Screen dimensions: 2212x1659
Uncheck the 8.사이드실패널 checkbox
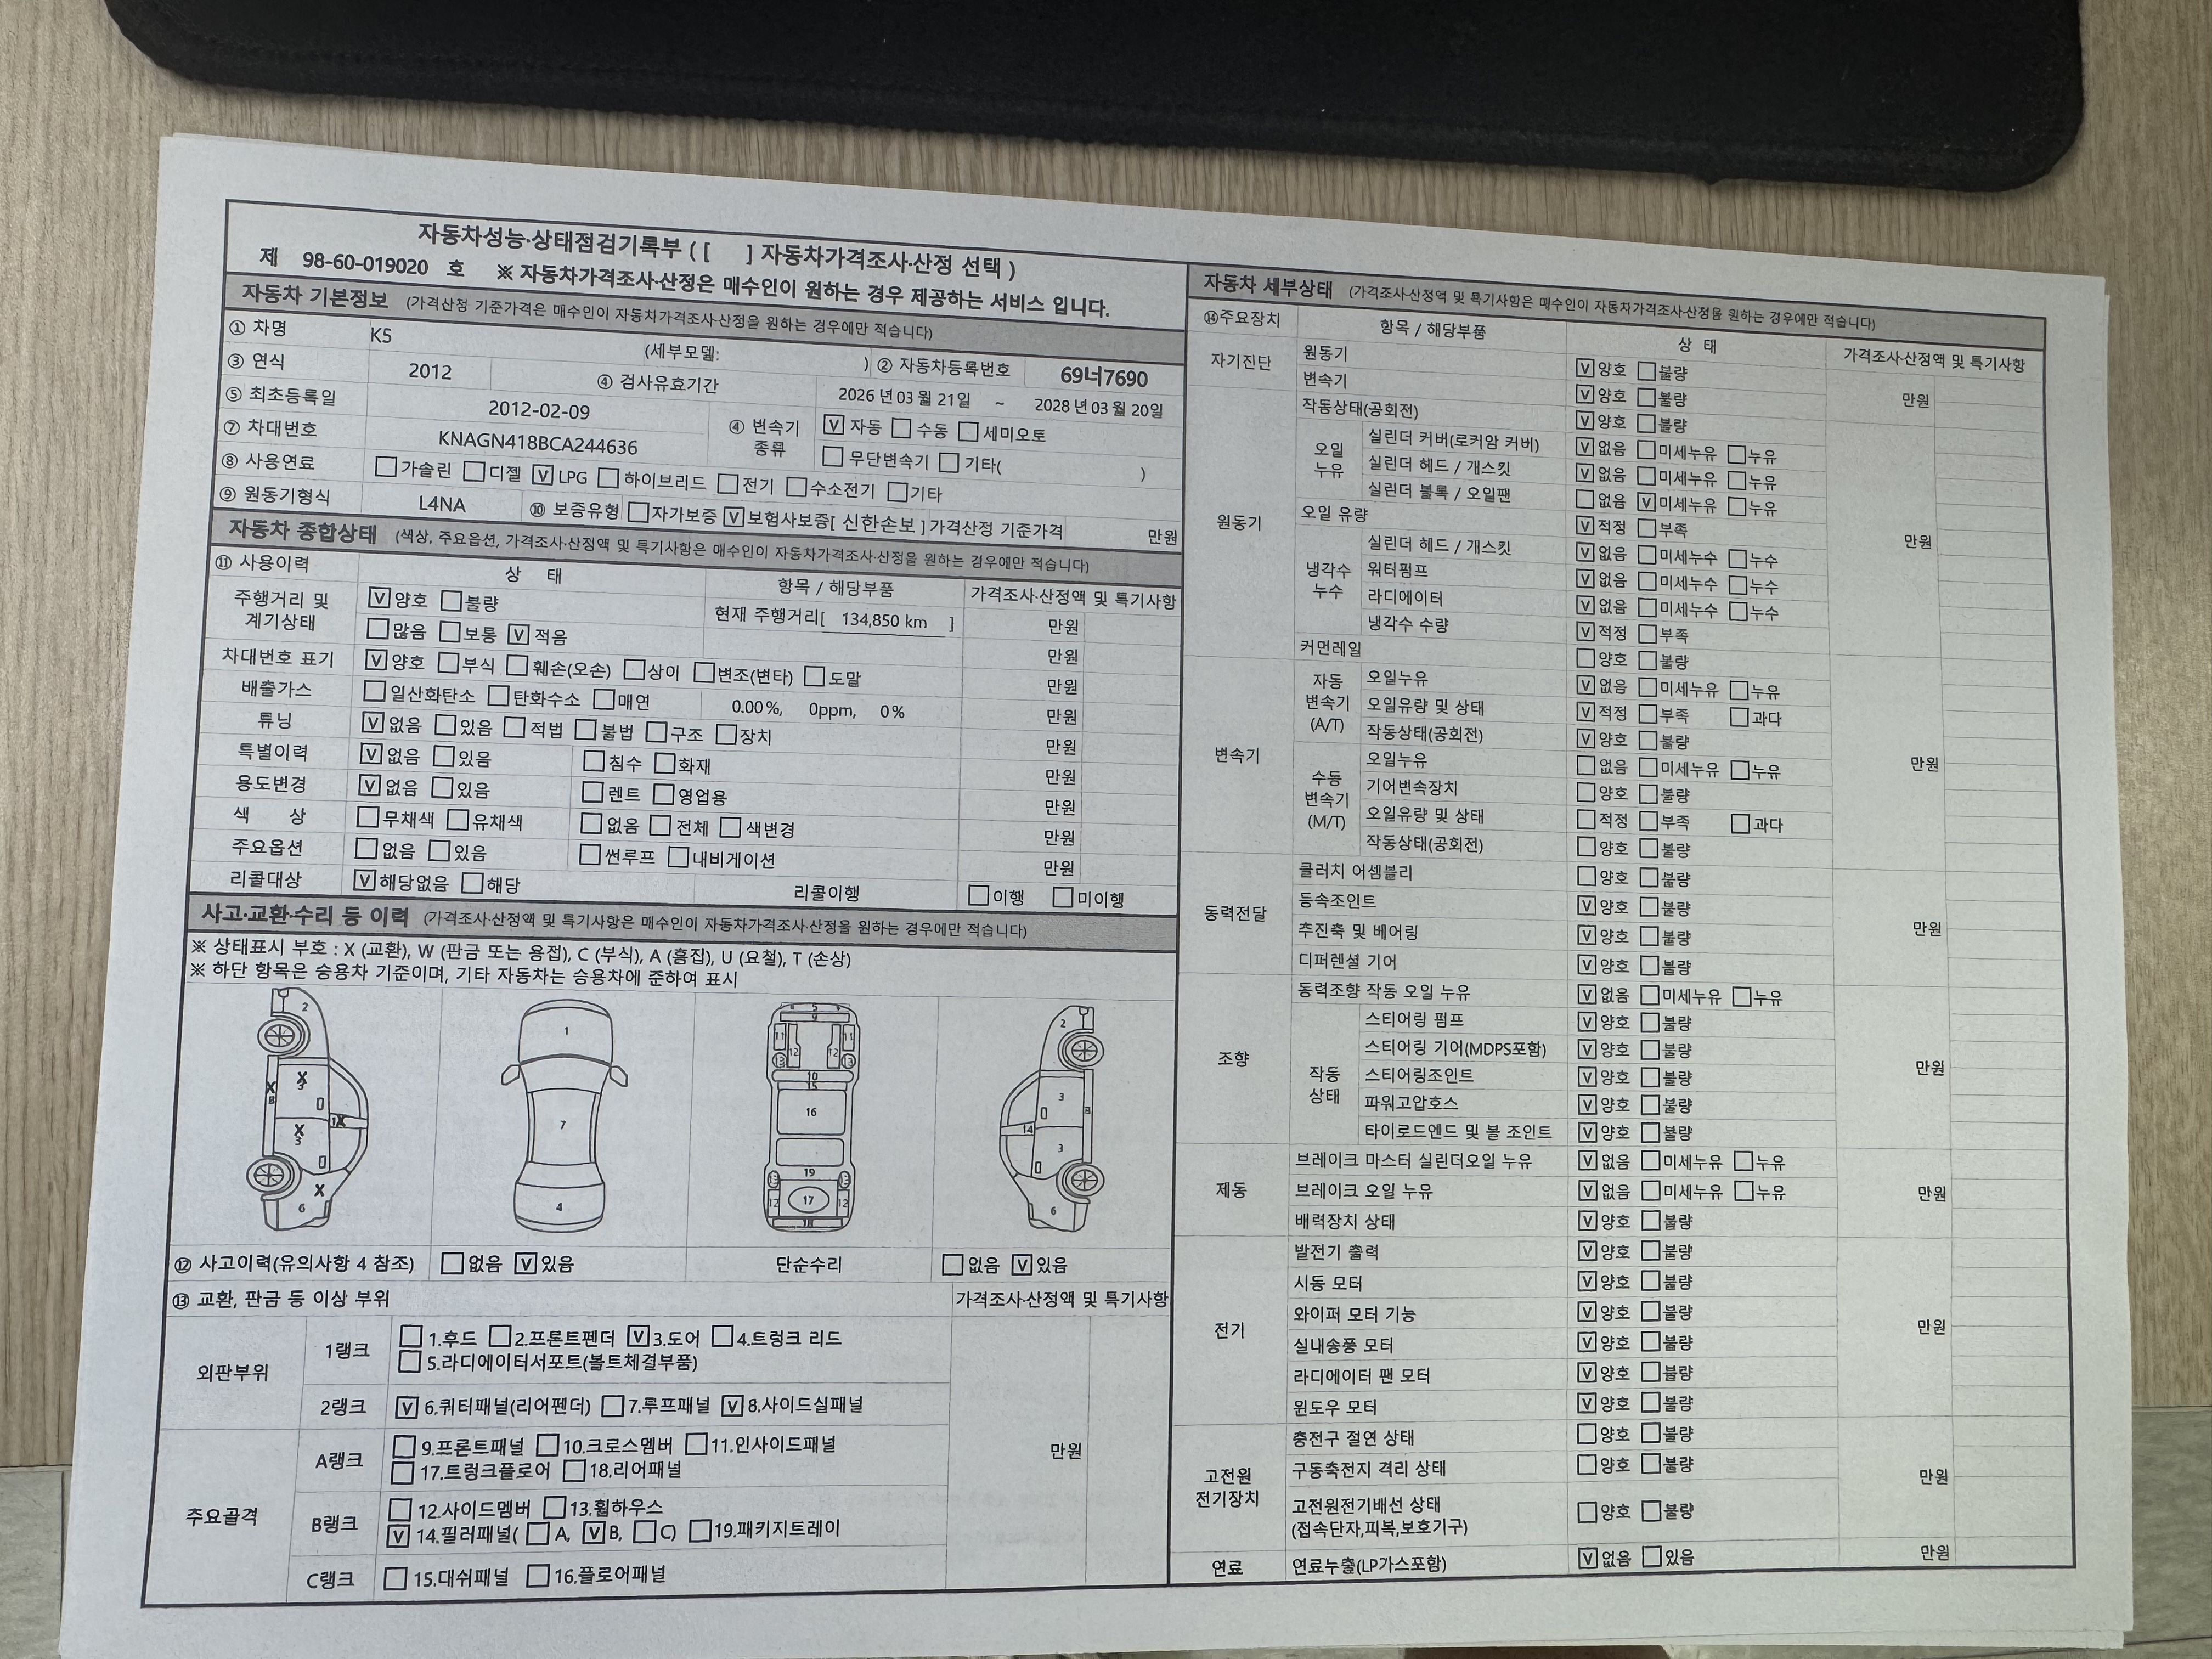(732, 1406)
